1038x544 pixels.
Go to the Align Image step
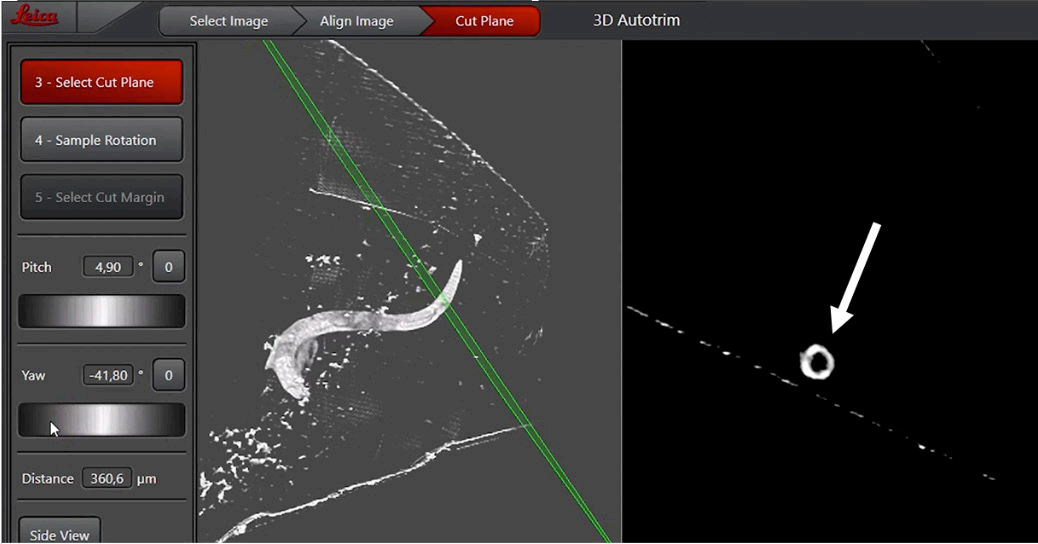(357, 21)
